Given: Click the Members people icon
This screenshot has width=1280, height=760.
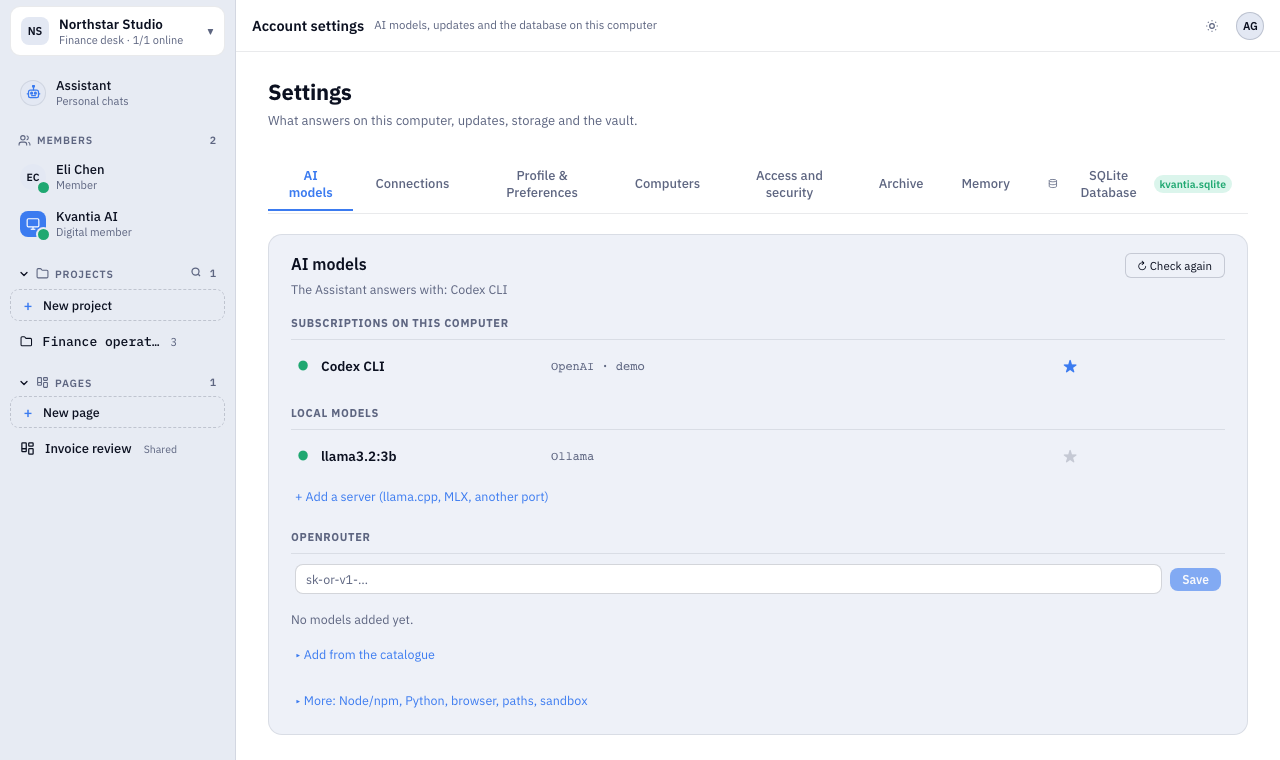Looking at the screenshot, I should (x=25, y=140).
